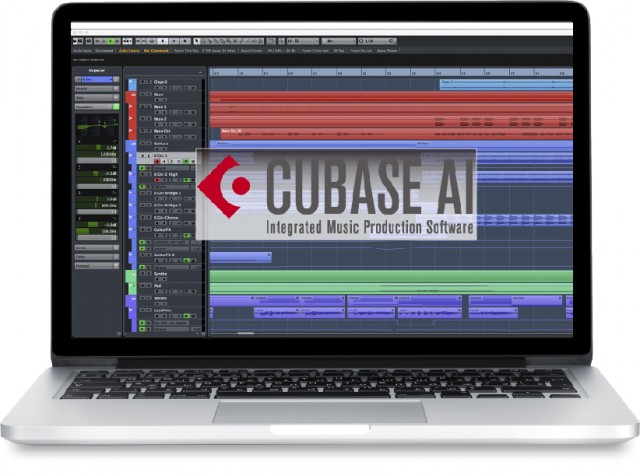Image resolution: width=640 pixels, height=476 pixels.
Task: Click the global Write automation 'w' button
Action: [x=118, y=41]
